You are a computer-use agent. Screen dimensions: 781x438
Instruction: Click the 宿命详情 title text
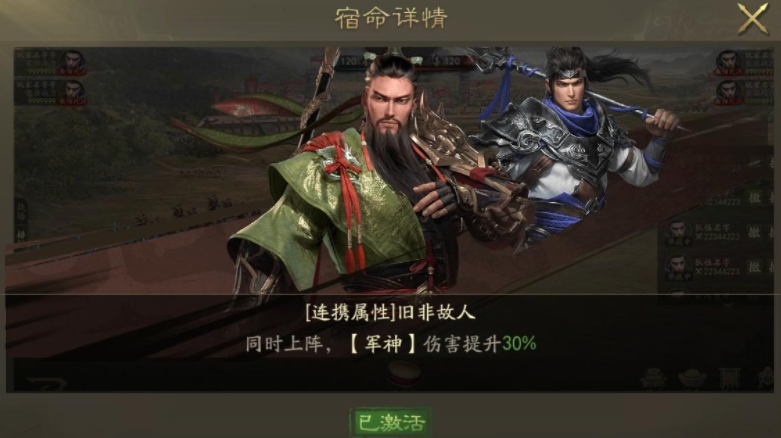[x=391, y=18]
